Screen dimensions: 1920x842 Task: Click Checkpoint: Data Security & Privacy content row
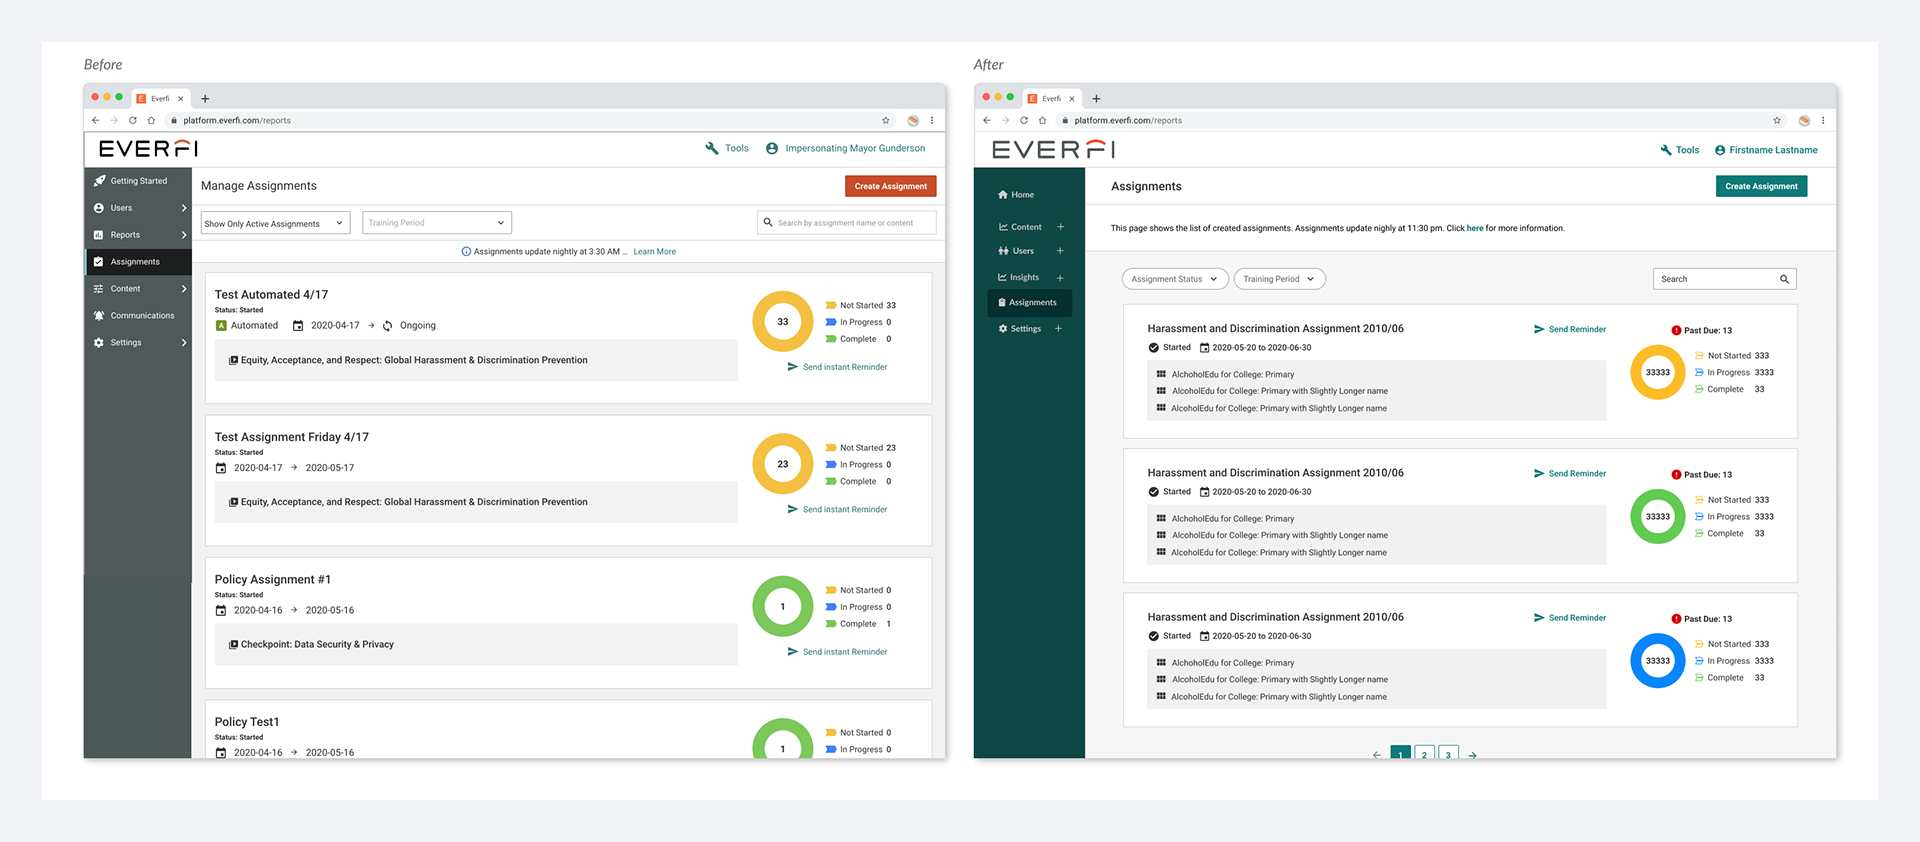pyautogui.click(x=476, y=645)
